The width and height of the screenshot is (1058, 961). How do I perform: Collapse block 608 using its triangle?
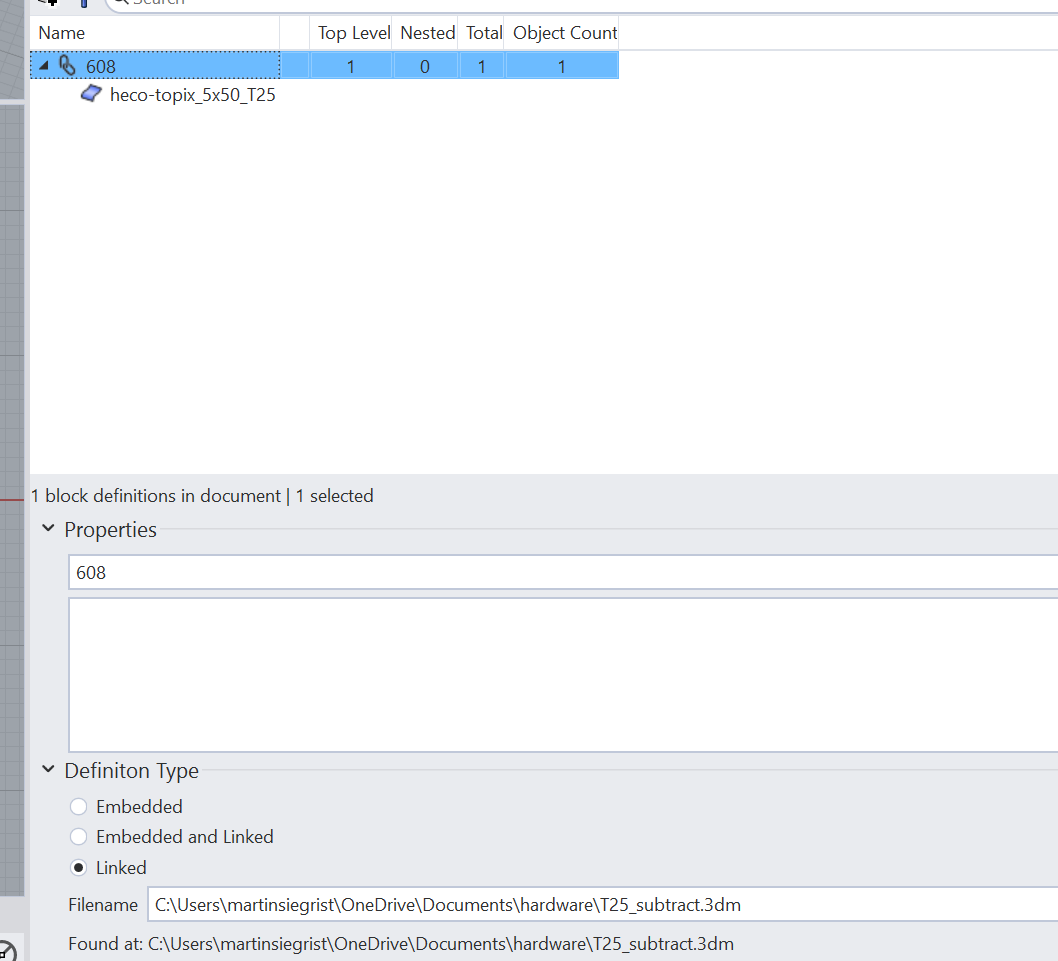point(42,65)
